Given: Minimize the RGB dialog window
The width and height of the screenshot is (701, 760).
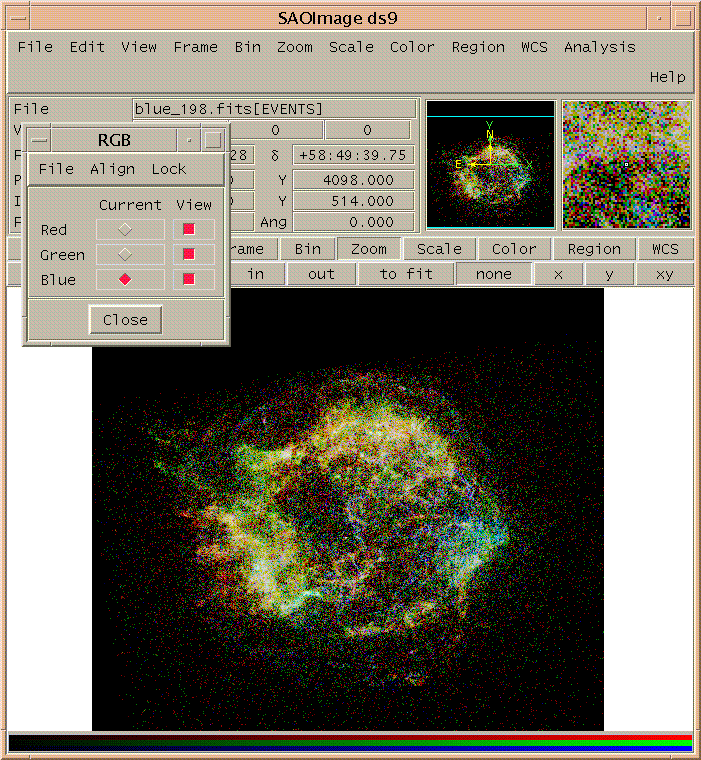Looking at the screenshot, I should pos(189,141).
